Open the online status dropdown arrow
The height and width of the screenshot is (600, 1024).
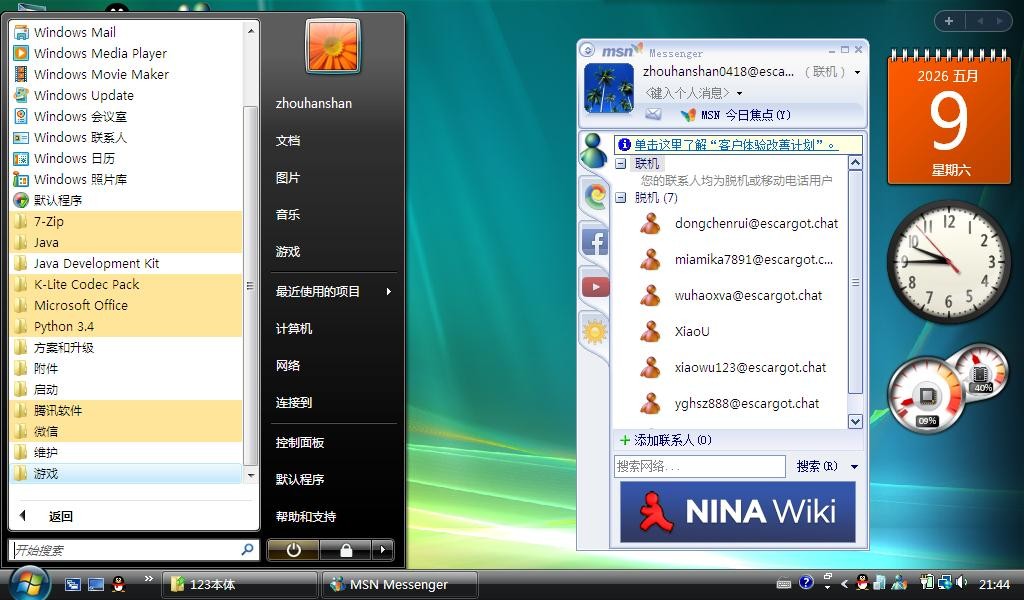(x=857, y=72)
